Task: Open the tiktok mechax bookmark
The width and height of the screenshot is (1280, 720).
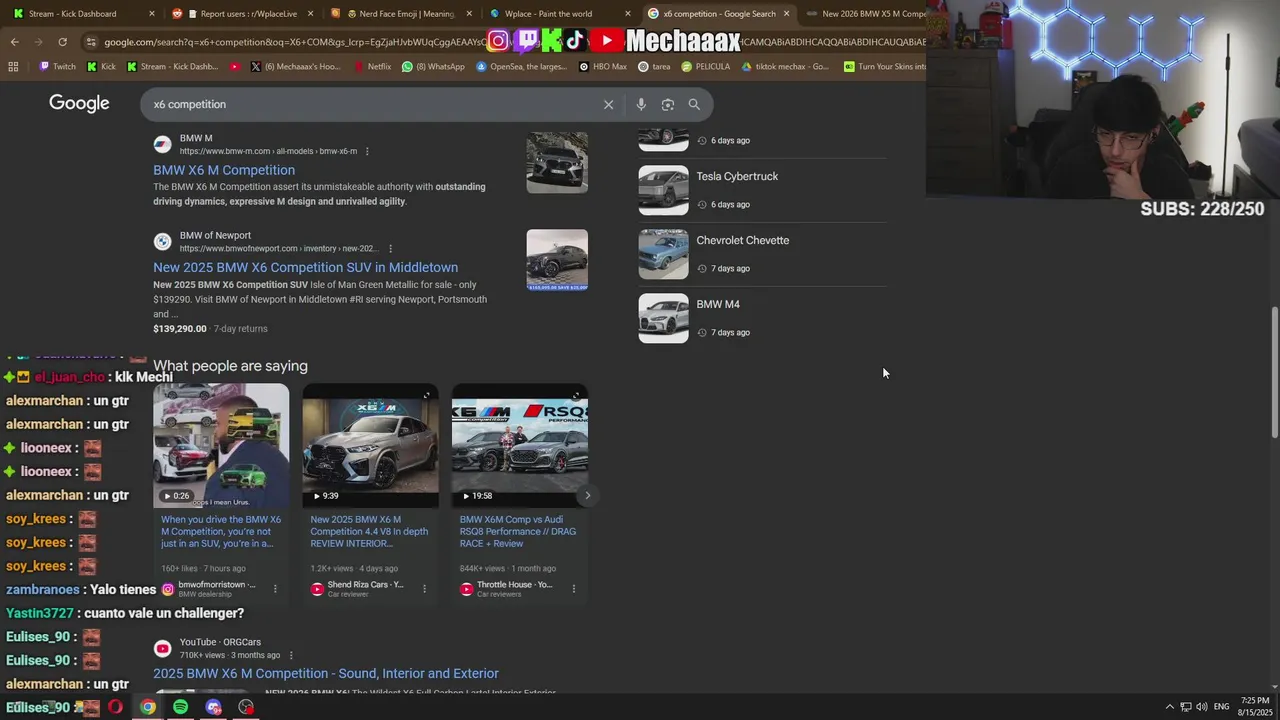Action: [785, 67]
